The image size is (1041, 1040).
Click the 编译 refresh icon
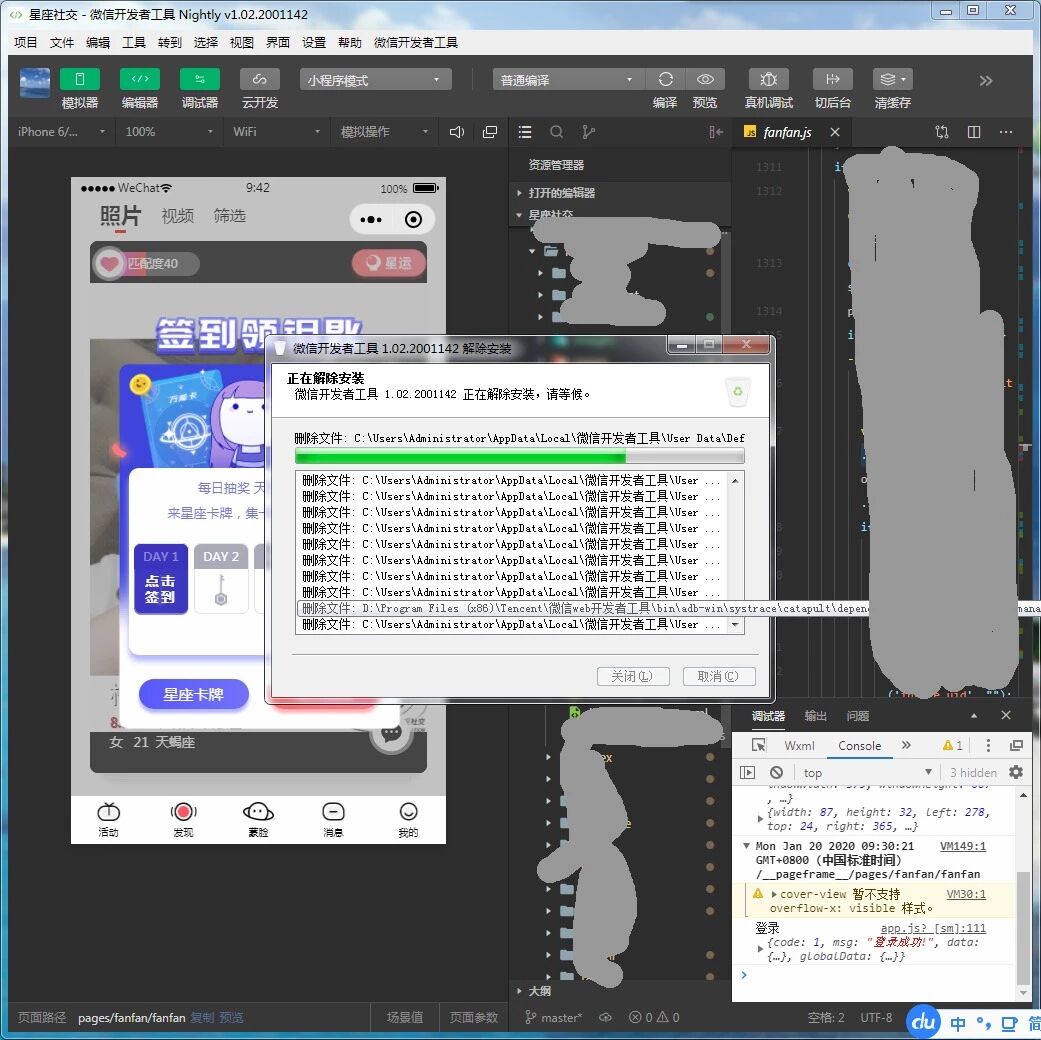(665, 80)
